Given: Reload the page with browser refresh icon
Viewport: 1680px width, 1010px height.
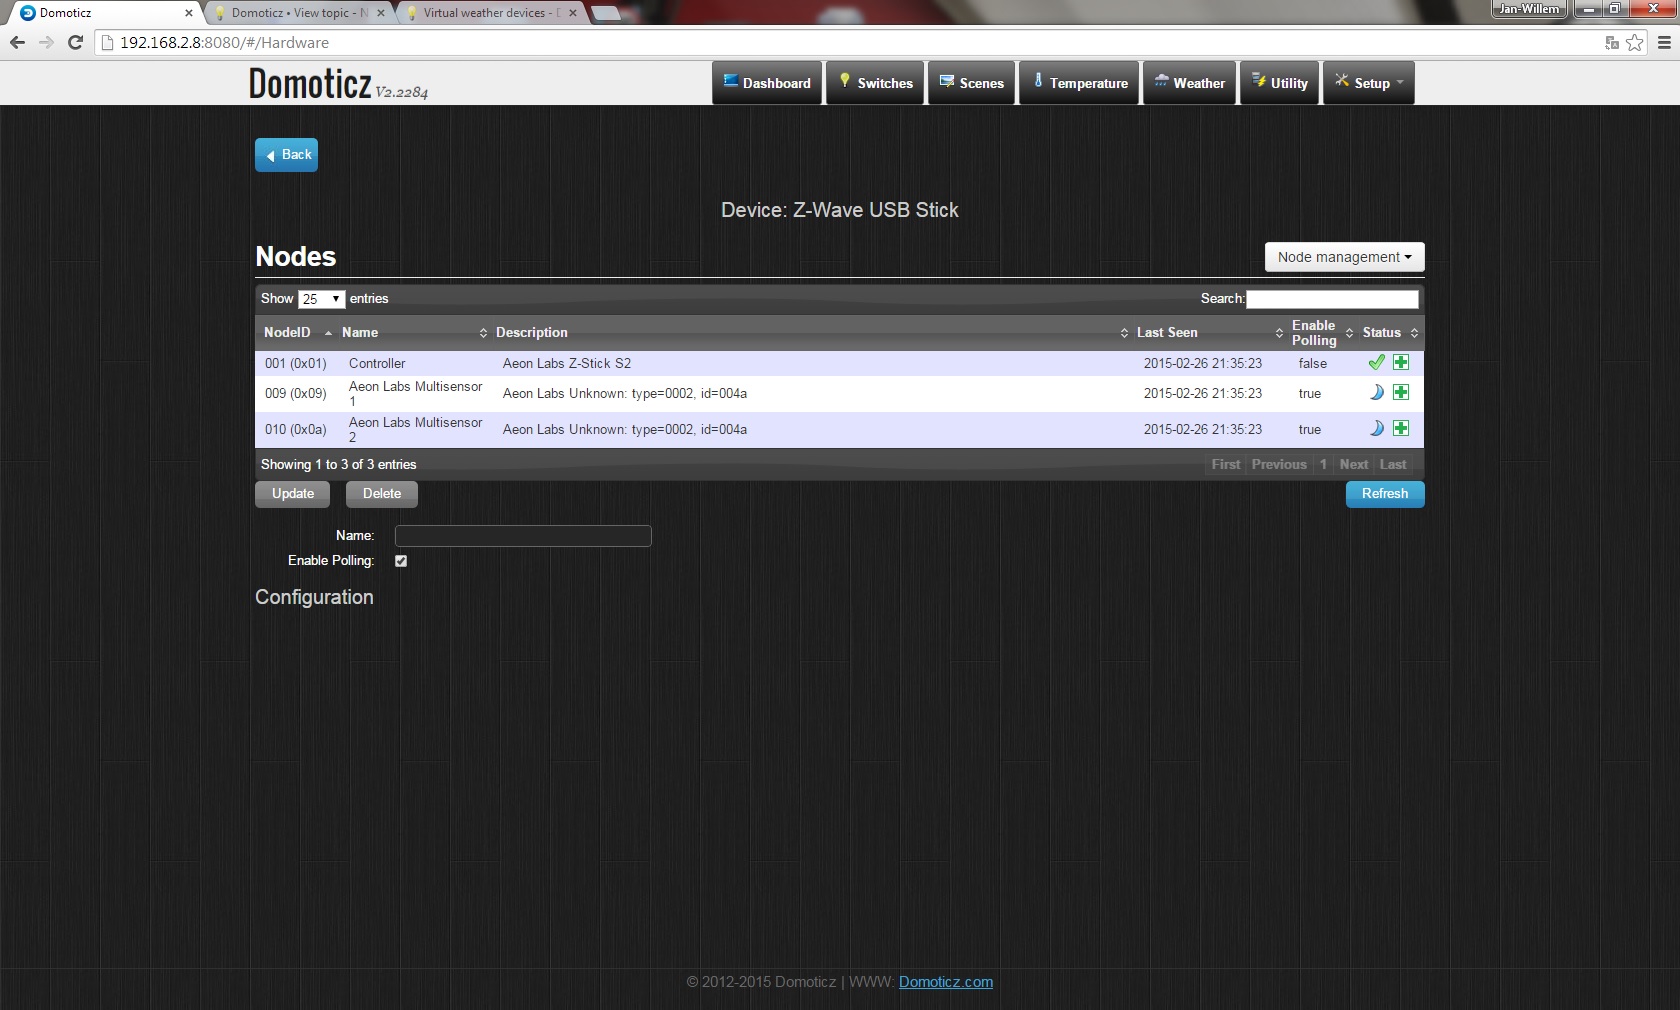Looking at the screenshot, I should pos(75,42).
